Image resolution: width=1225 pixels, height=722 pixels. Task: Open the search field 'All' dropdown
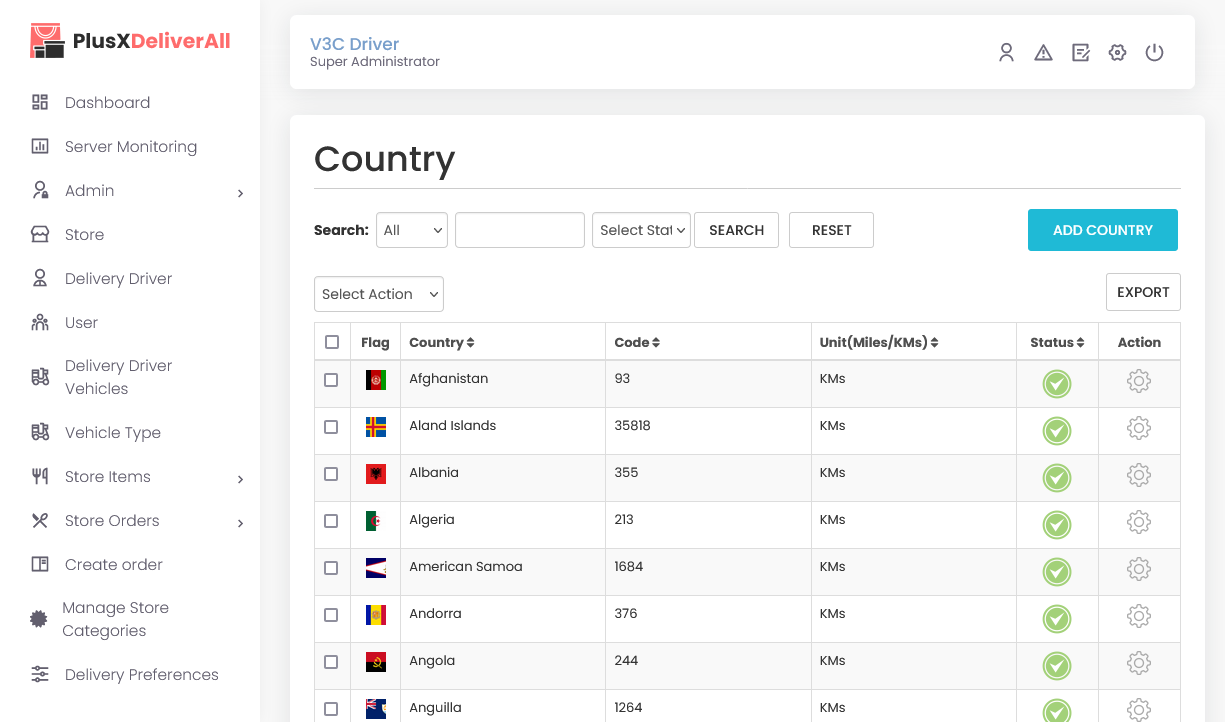[x=412, y=230]
